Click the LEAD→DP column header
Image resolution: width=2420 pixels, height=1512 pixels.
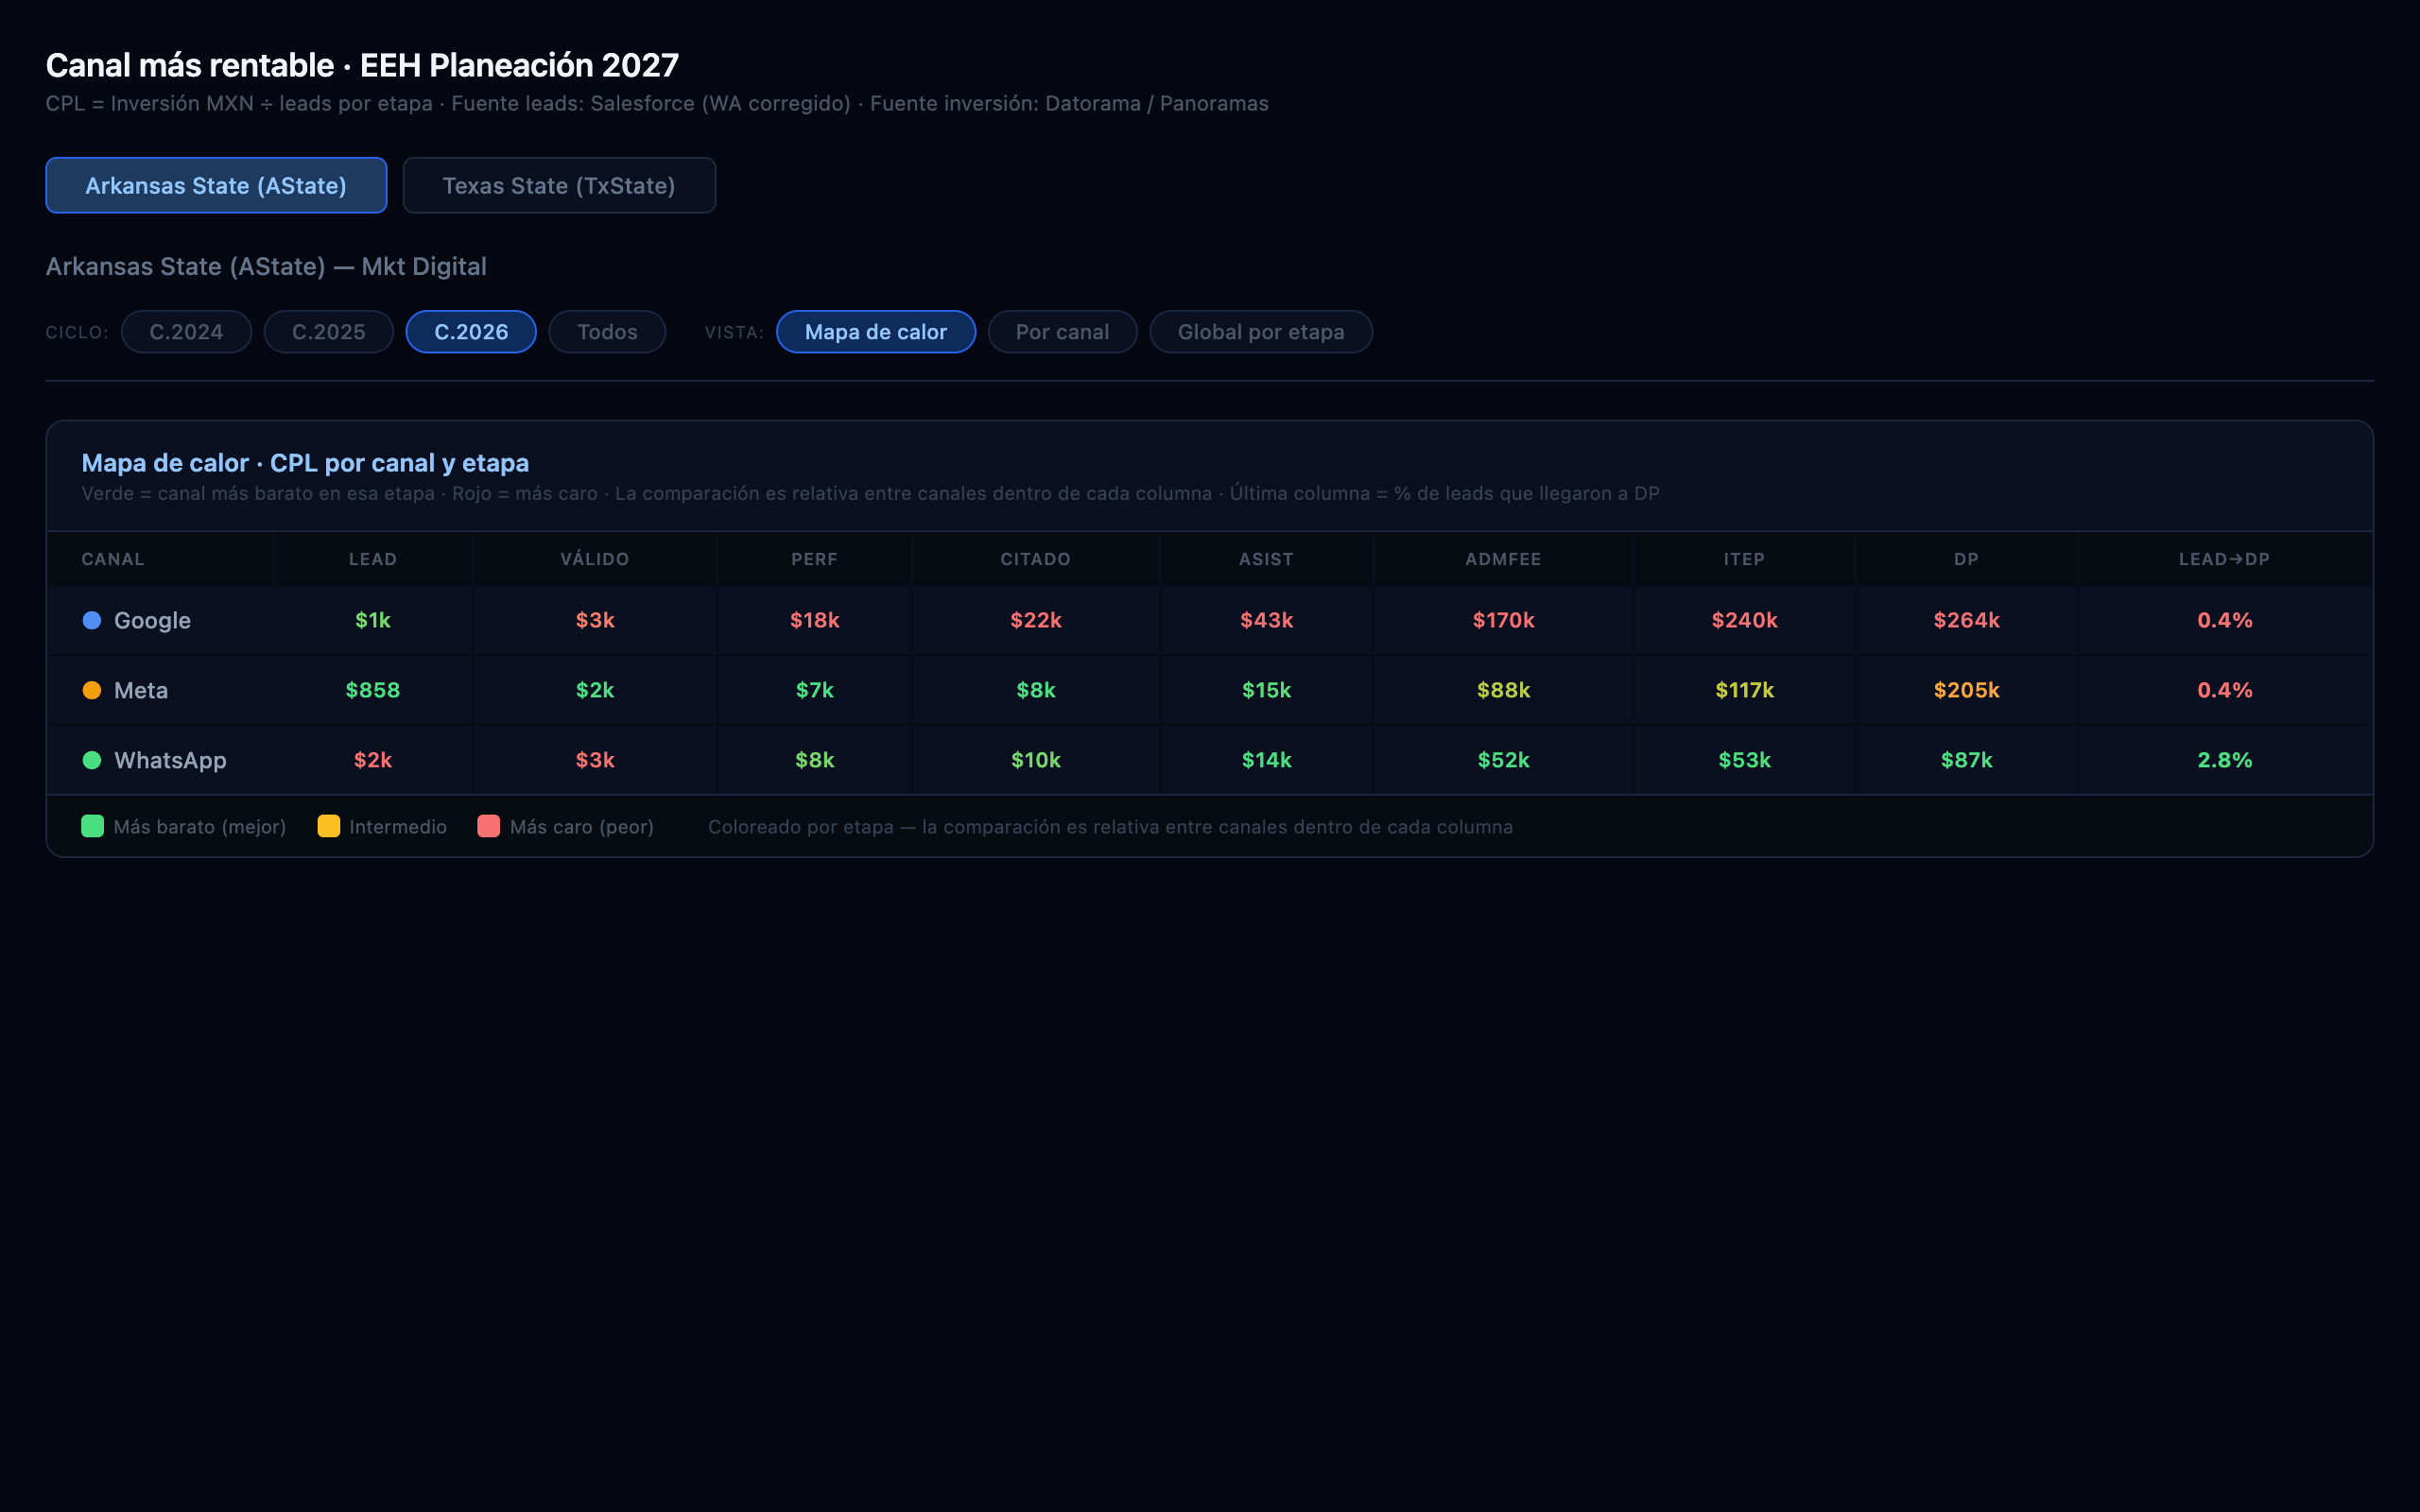2224,559
